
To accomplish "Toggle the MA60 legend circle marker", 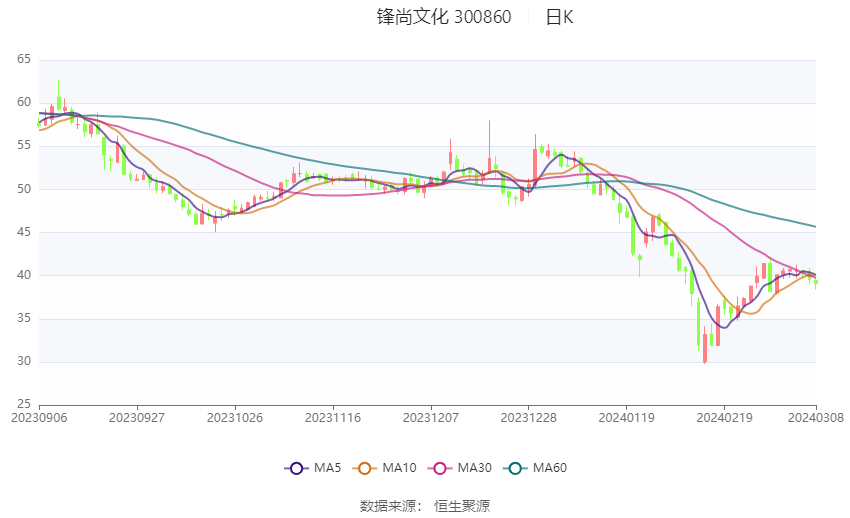I will click(515, 468).
